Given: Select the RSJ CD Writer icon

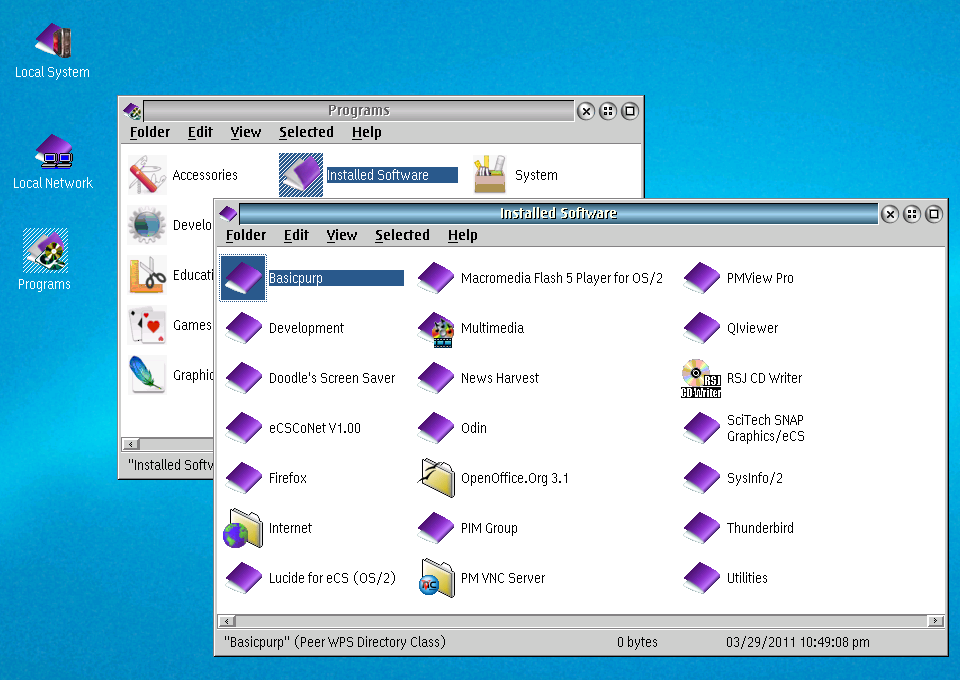Looking at the screenshot, I should coord(701,379).
